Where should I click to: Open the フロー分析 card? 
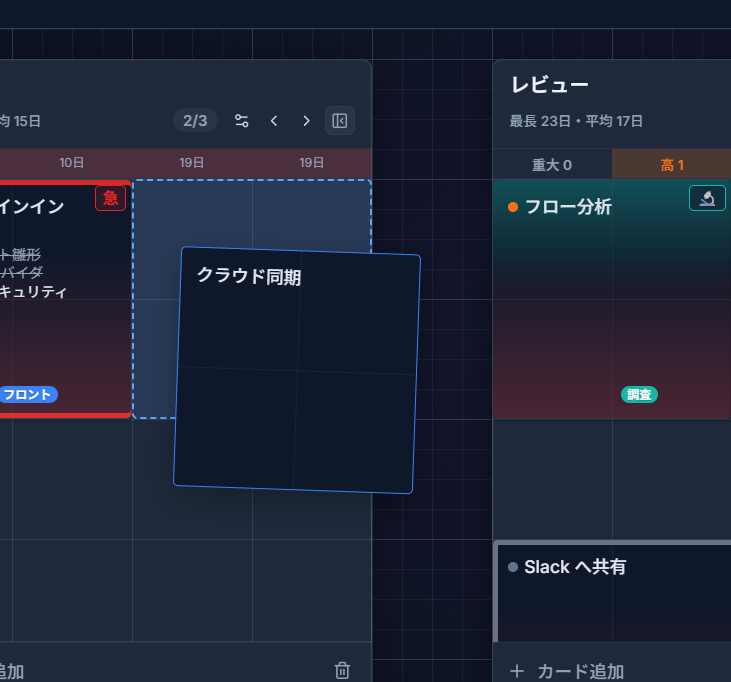[612, 299]
